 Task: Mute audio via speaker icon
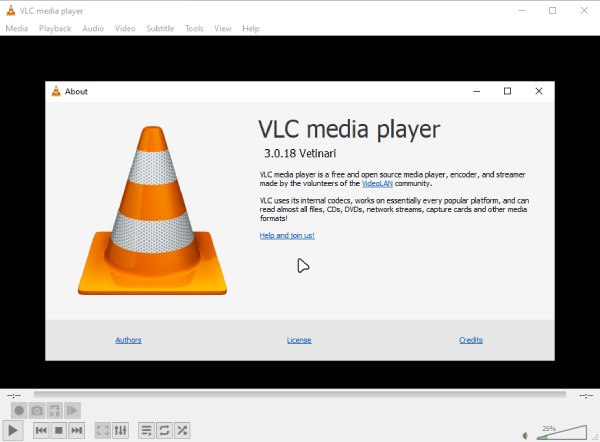tap(526, 435)
